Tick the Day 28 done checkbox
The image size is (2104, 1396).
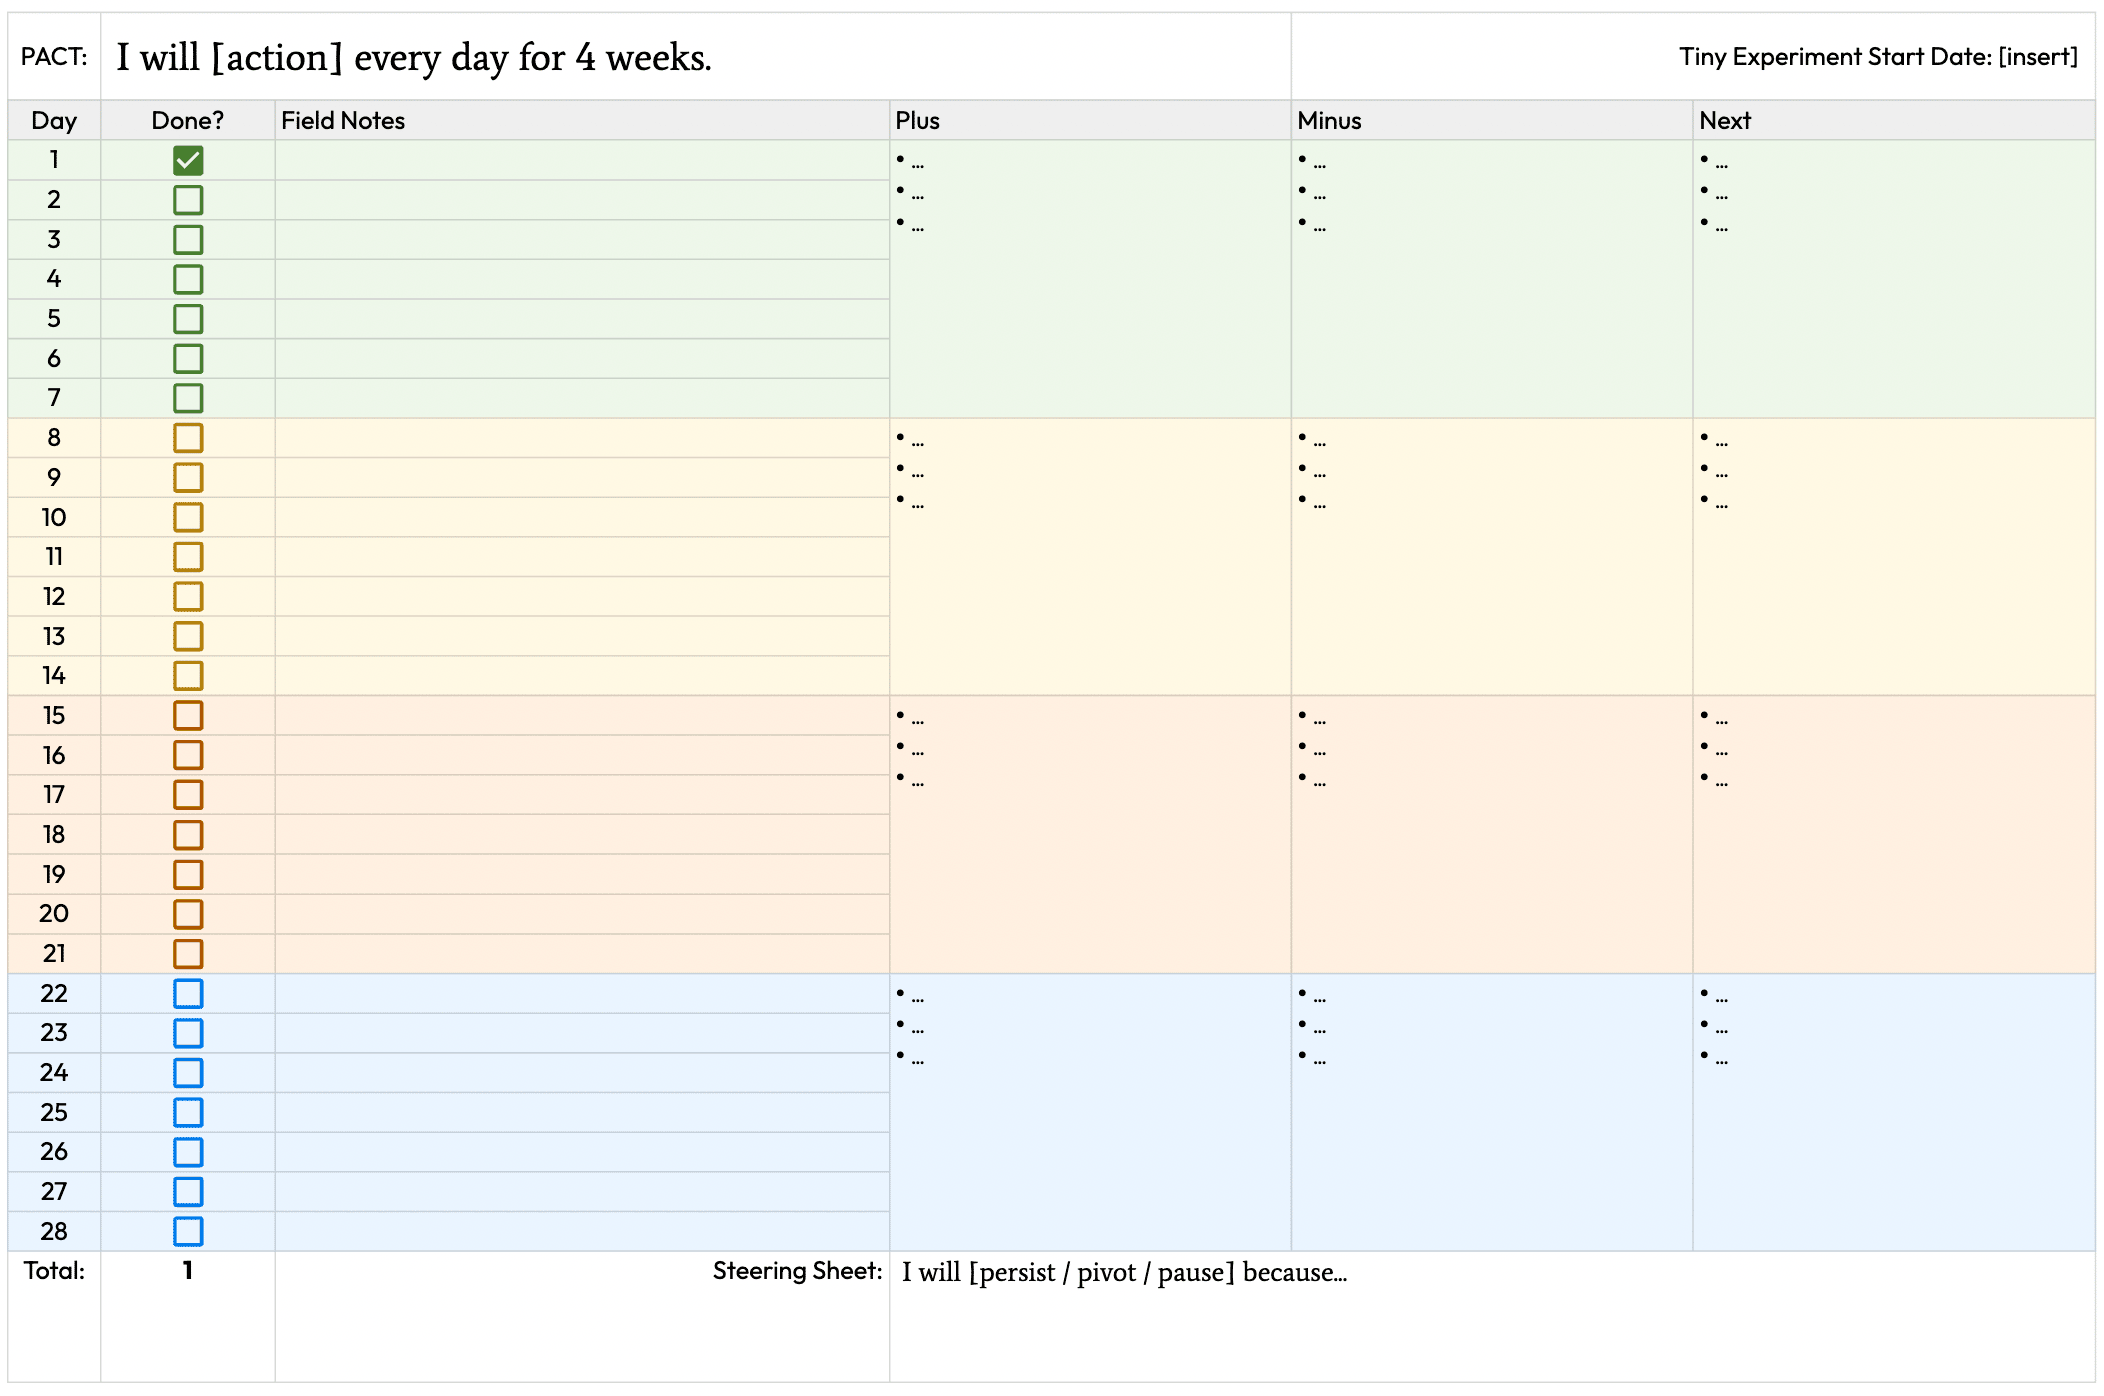point(188,1231)
